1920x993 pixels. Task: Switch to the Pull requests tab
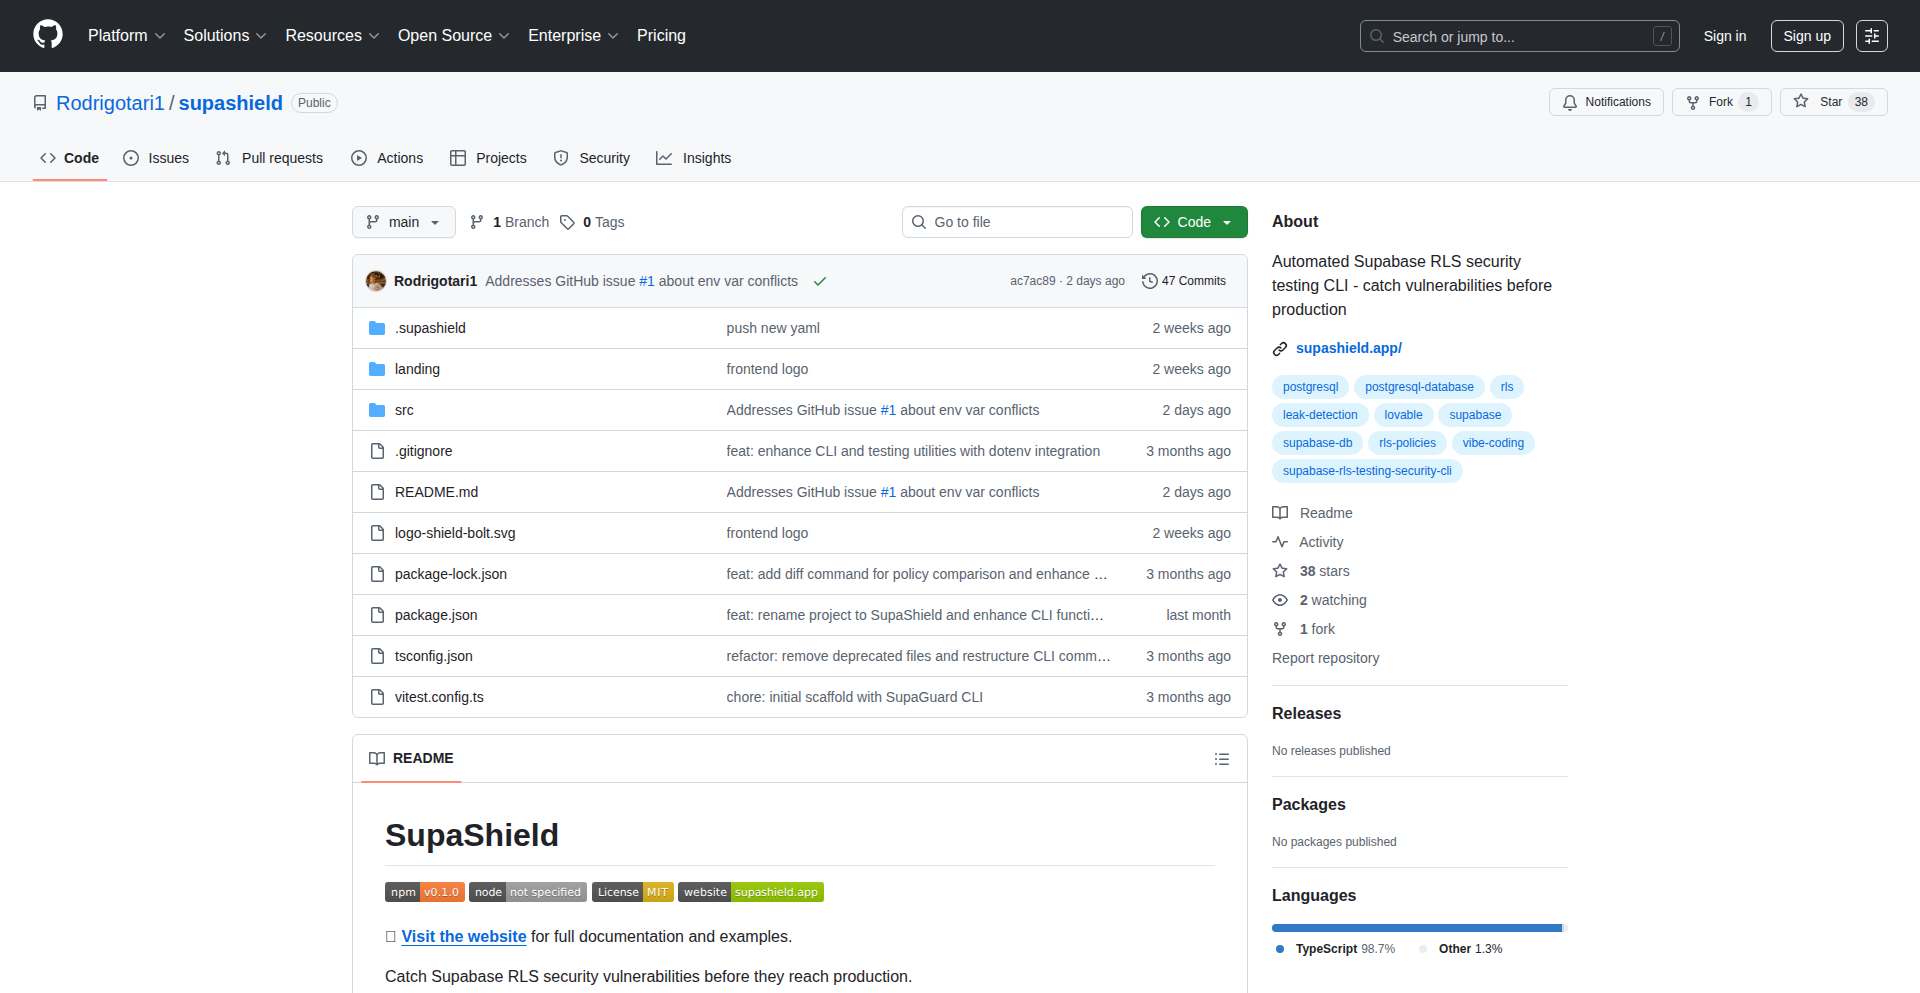click(269, 158)
